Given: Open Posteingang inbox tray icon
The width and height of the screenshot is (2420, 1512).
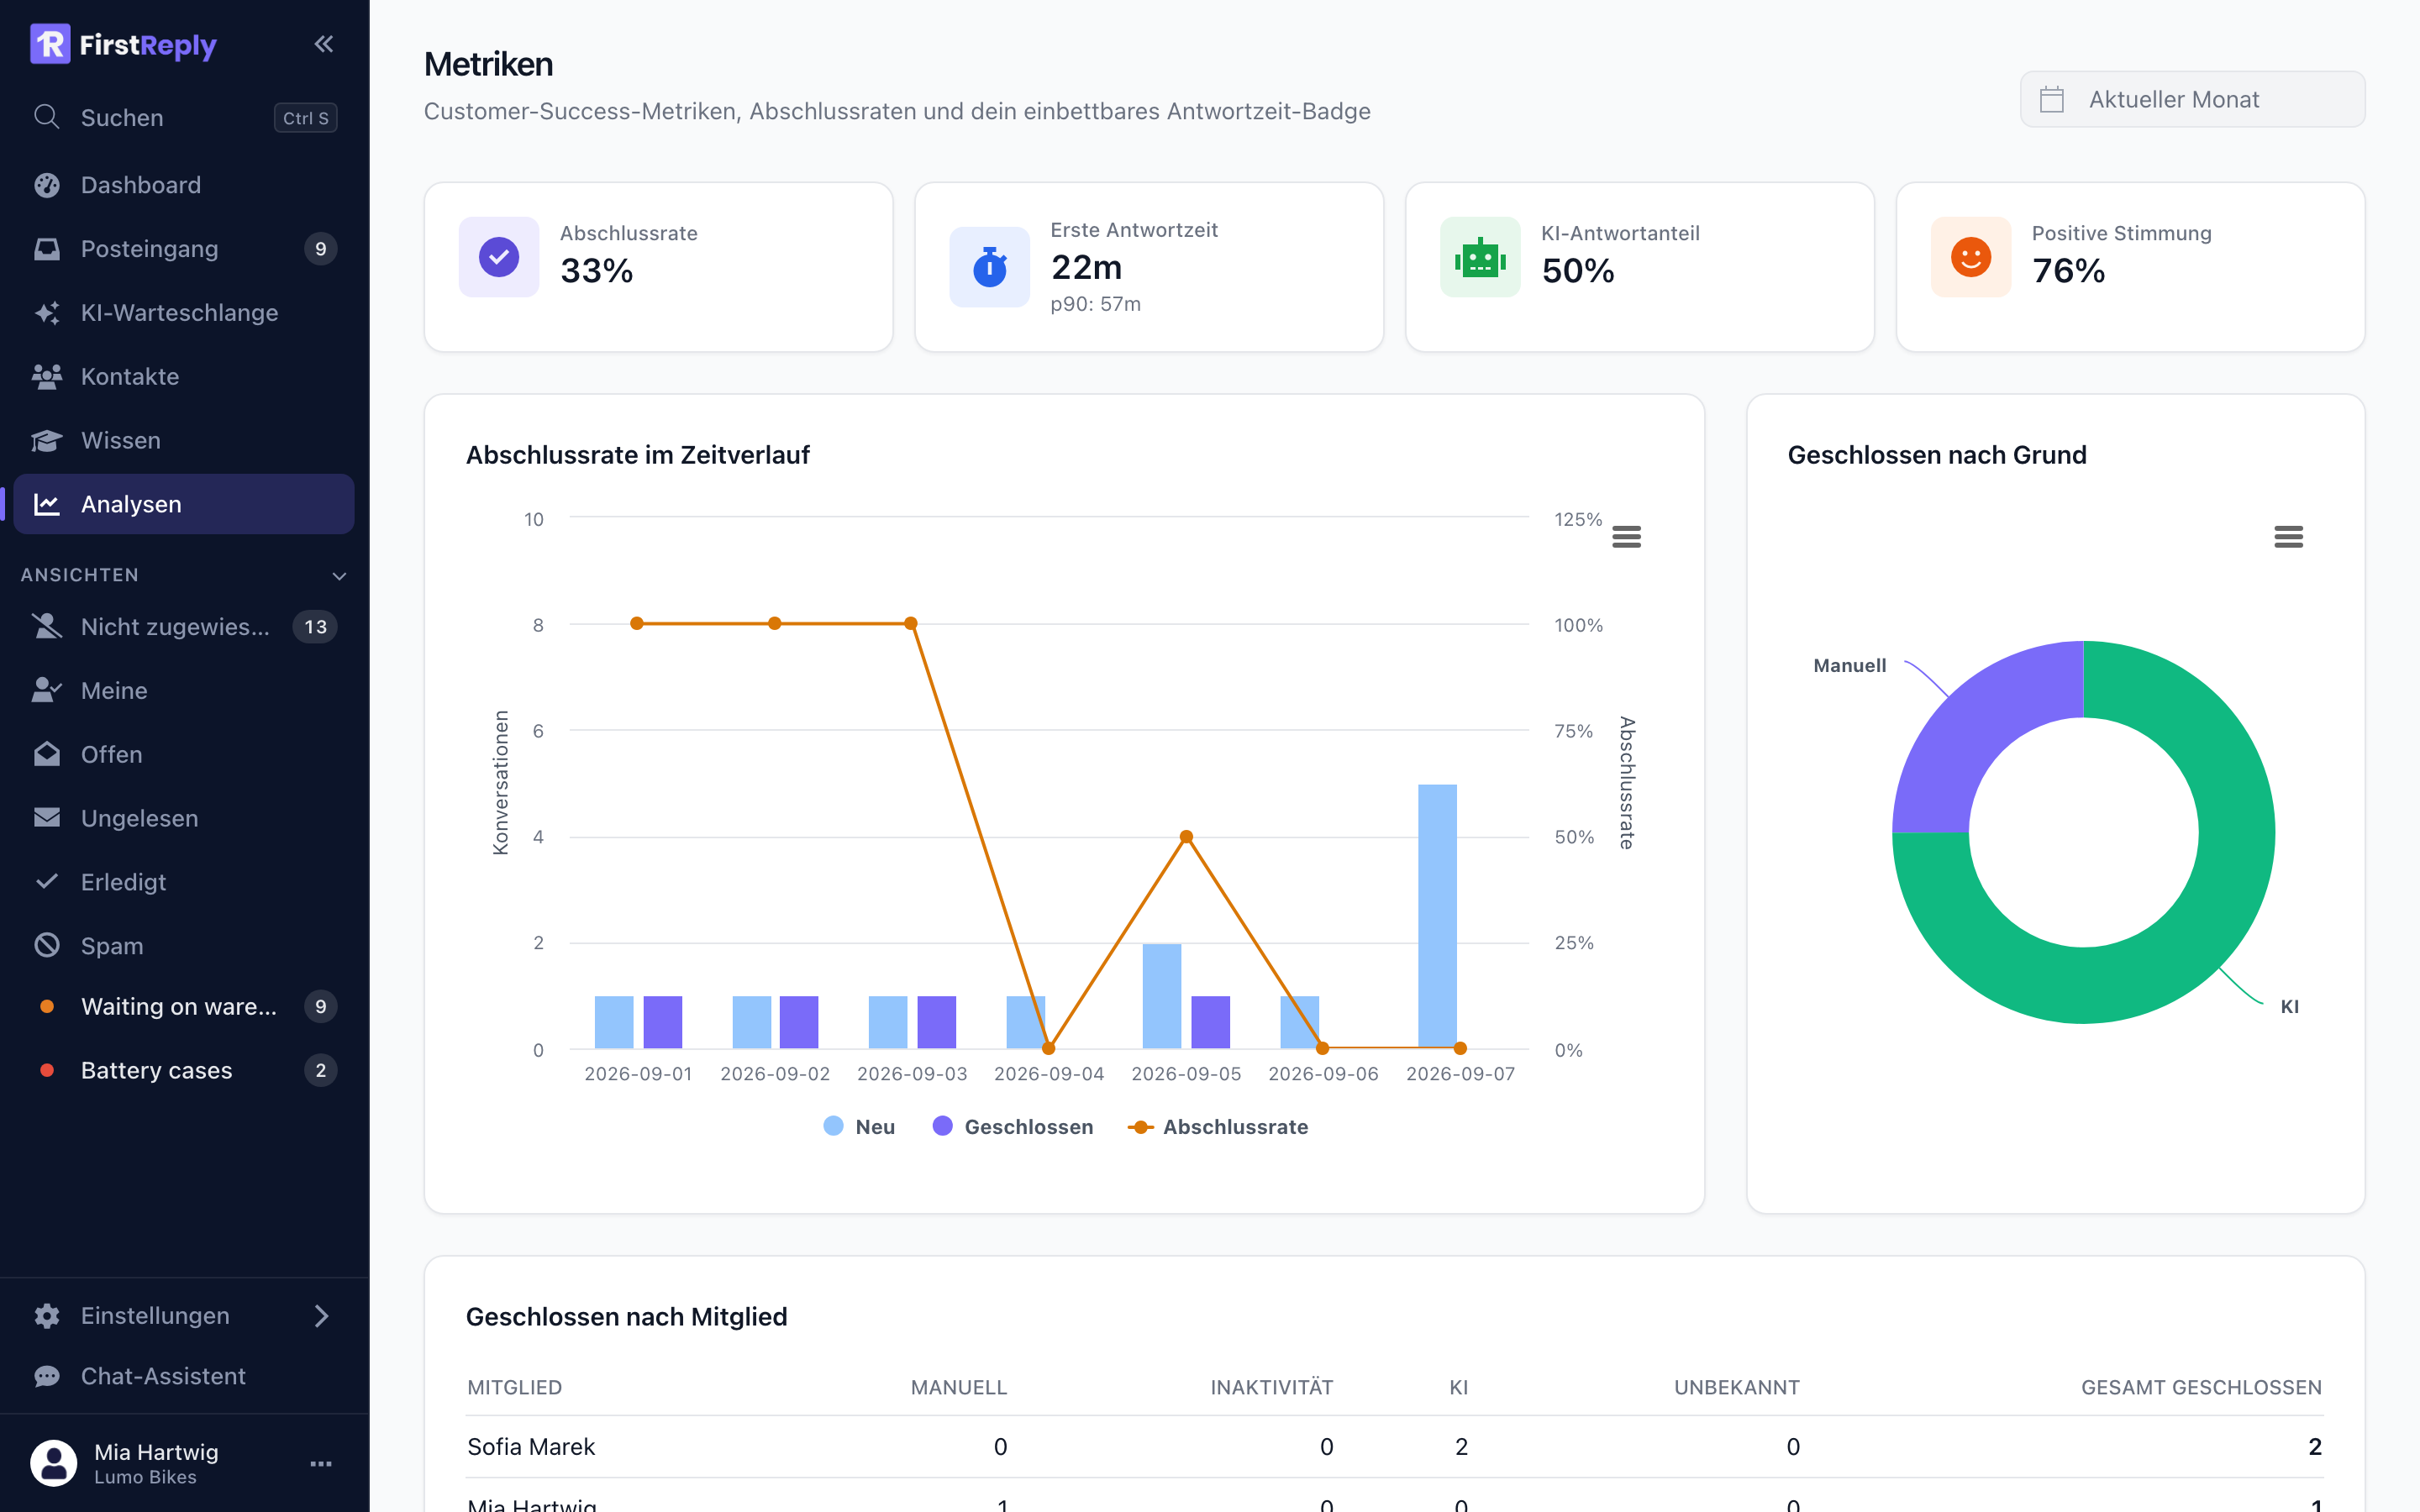Looking at the screenshot, I should [46, 249].
